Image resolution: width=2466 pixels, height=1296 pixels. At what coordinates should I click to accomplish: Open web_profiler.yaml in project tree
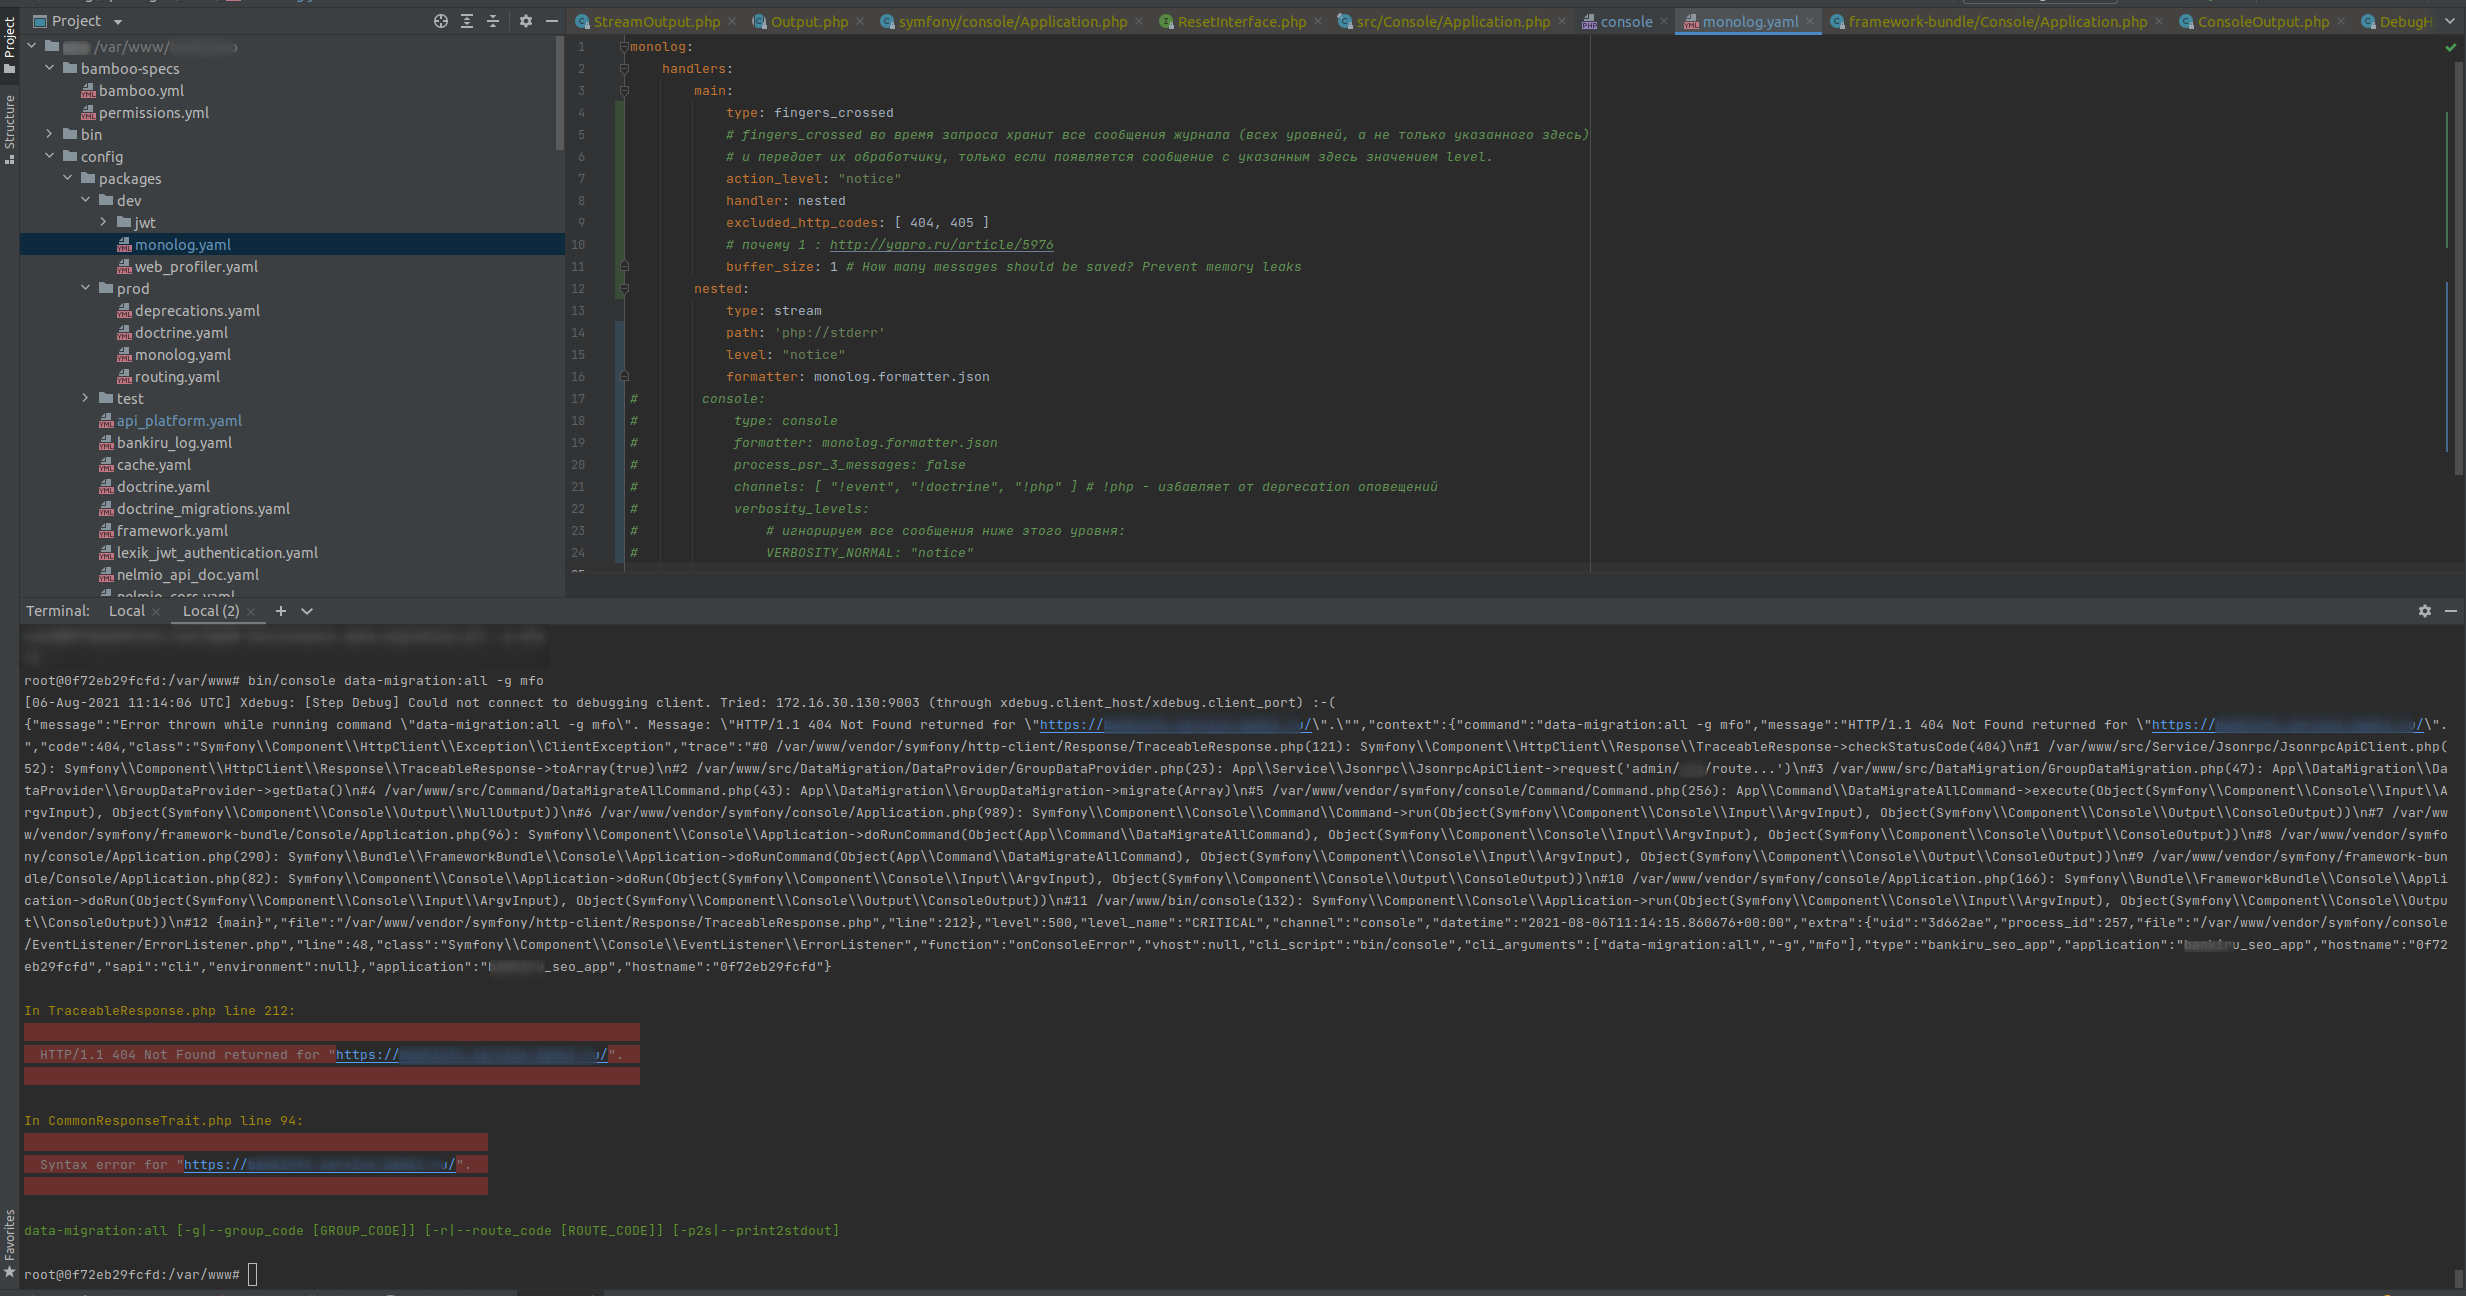(196, 267)
